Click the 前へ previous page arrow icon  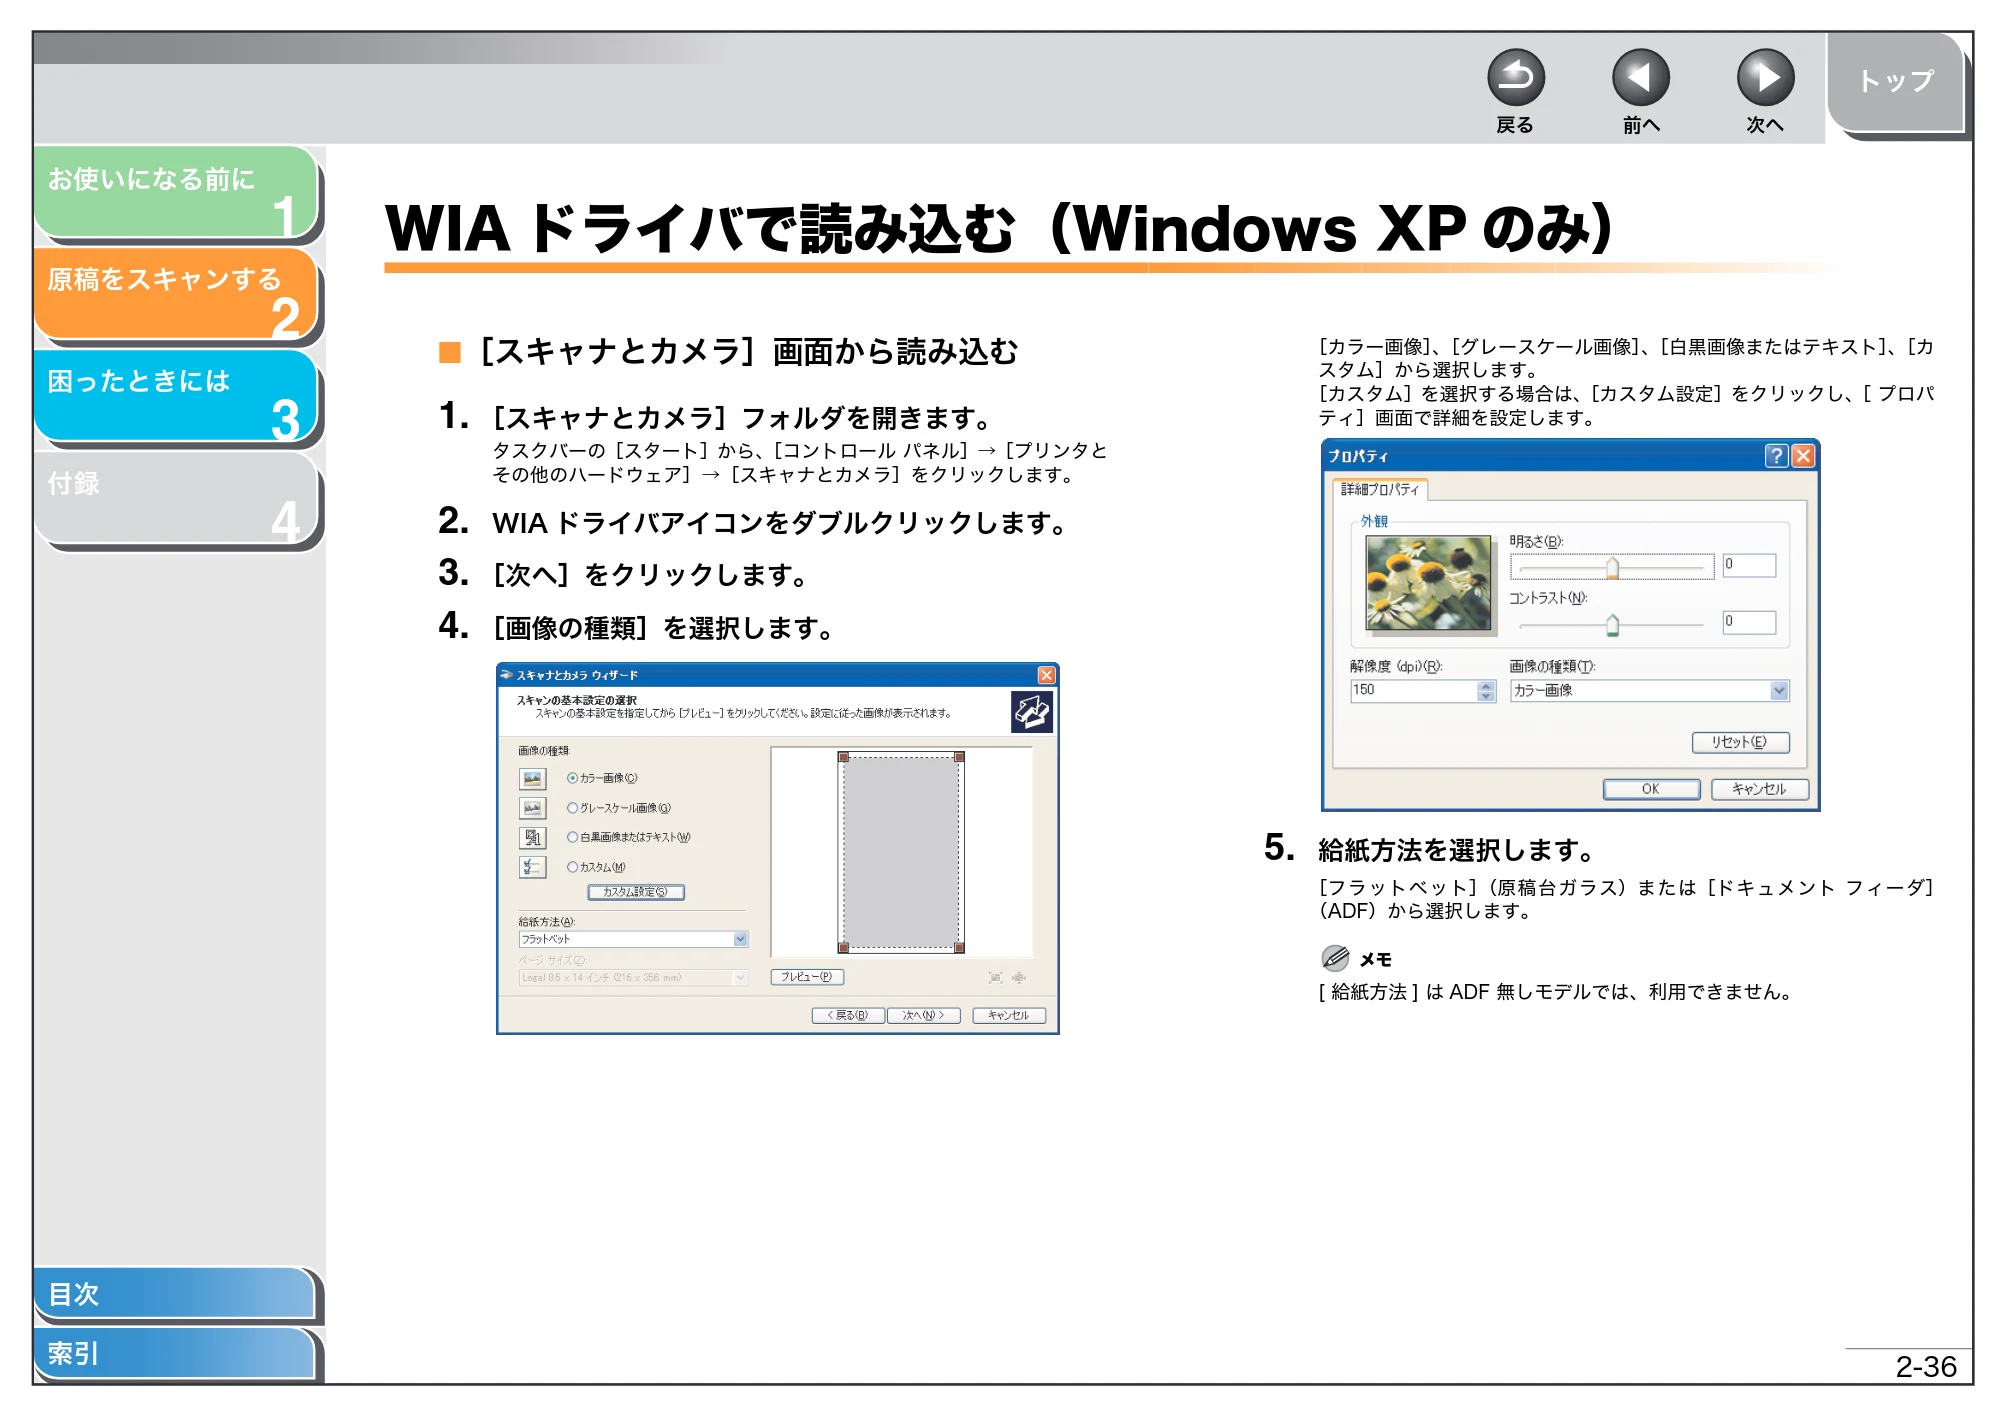(x=1640, y=77)
